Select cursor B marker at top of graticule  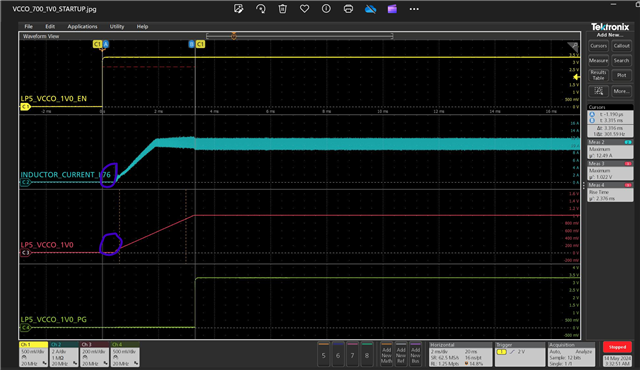coord(191,44)
